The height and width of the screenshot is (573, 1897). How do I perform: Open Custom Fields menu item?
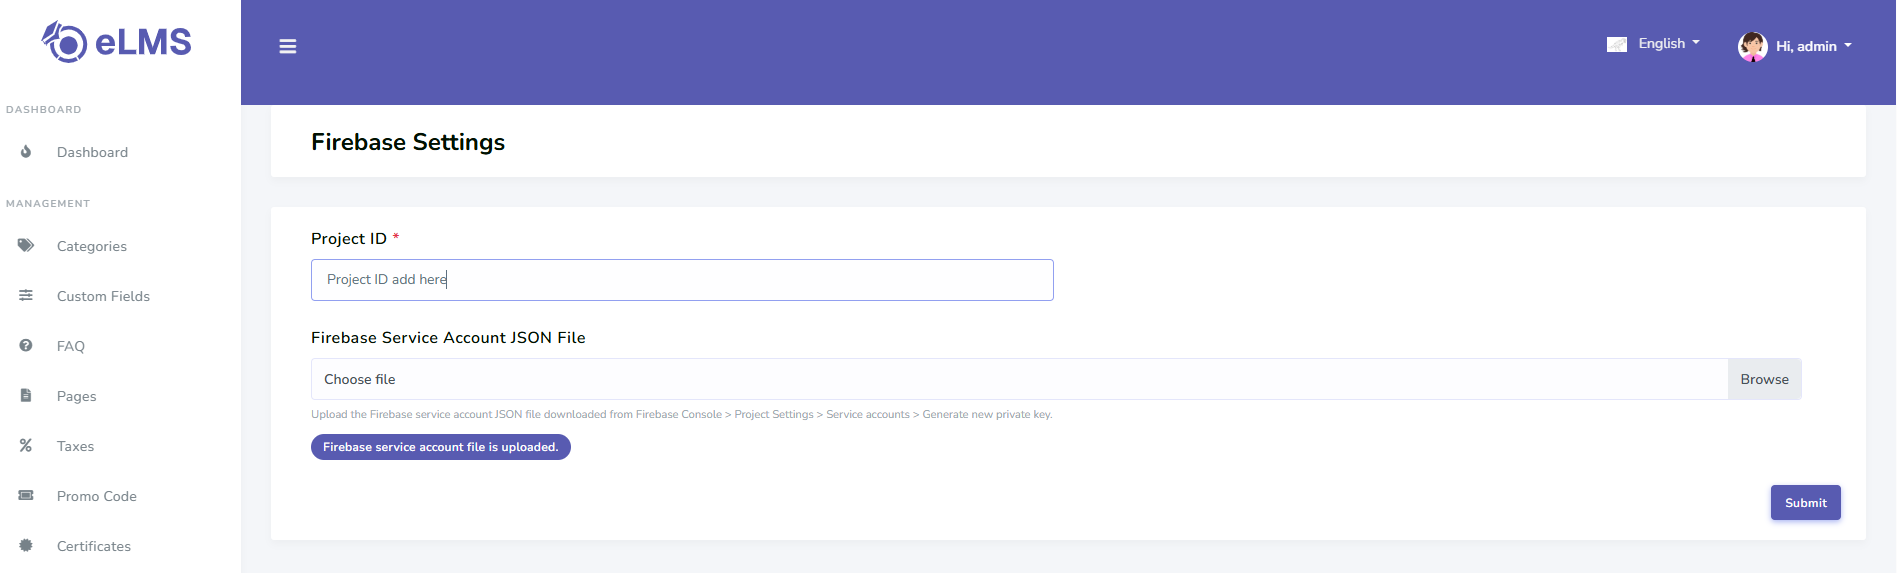pyautogui.click(x=103, y=296)
